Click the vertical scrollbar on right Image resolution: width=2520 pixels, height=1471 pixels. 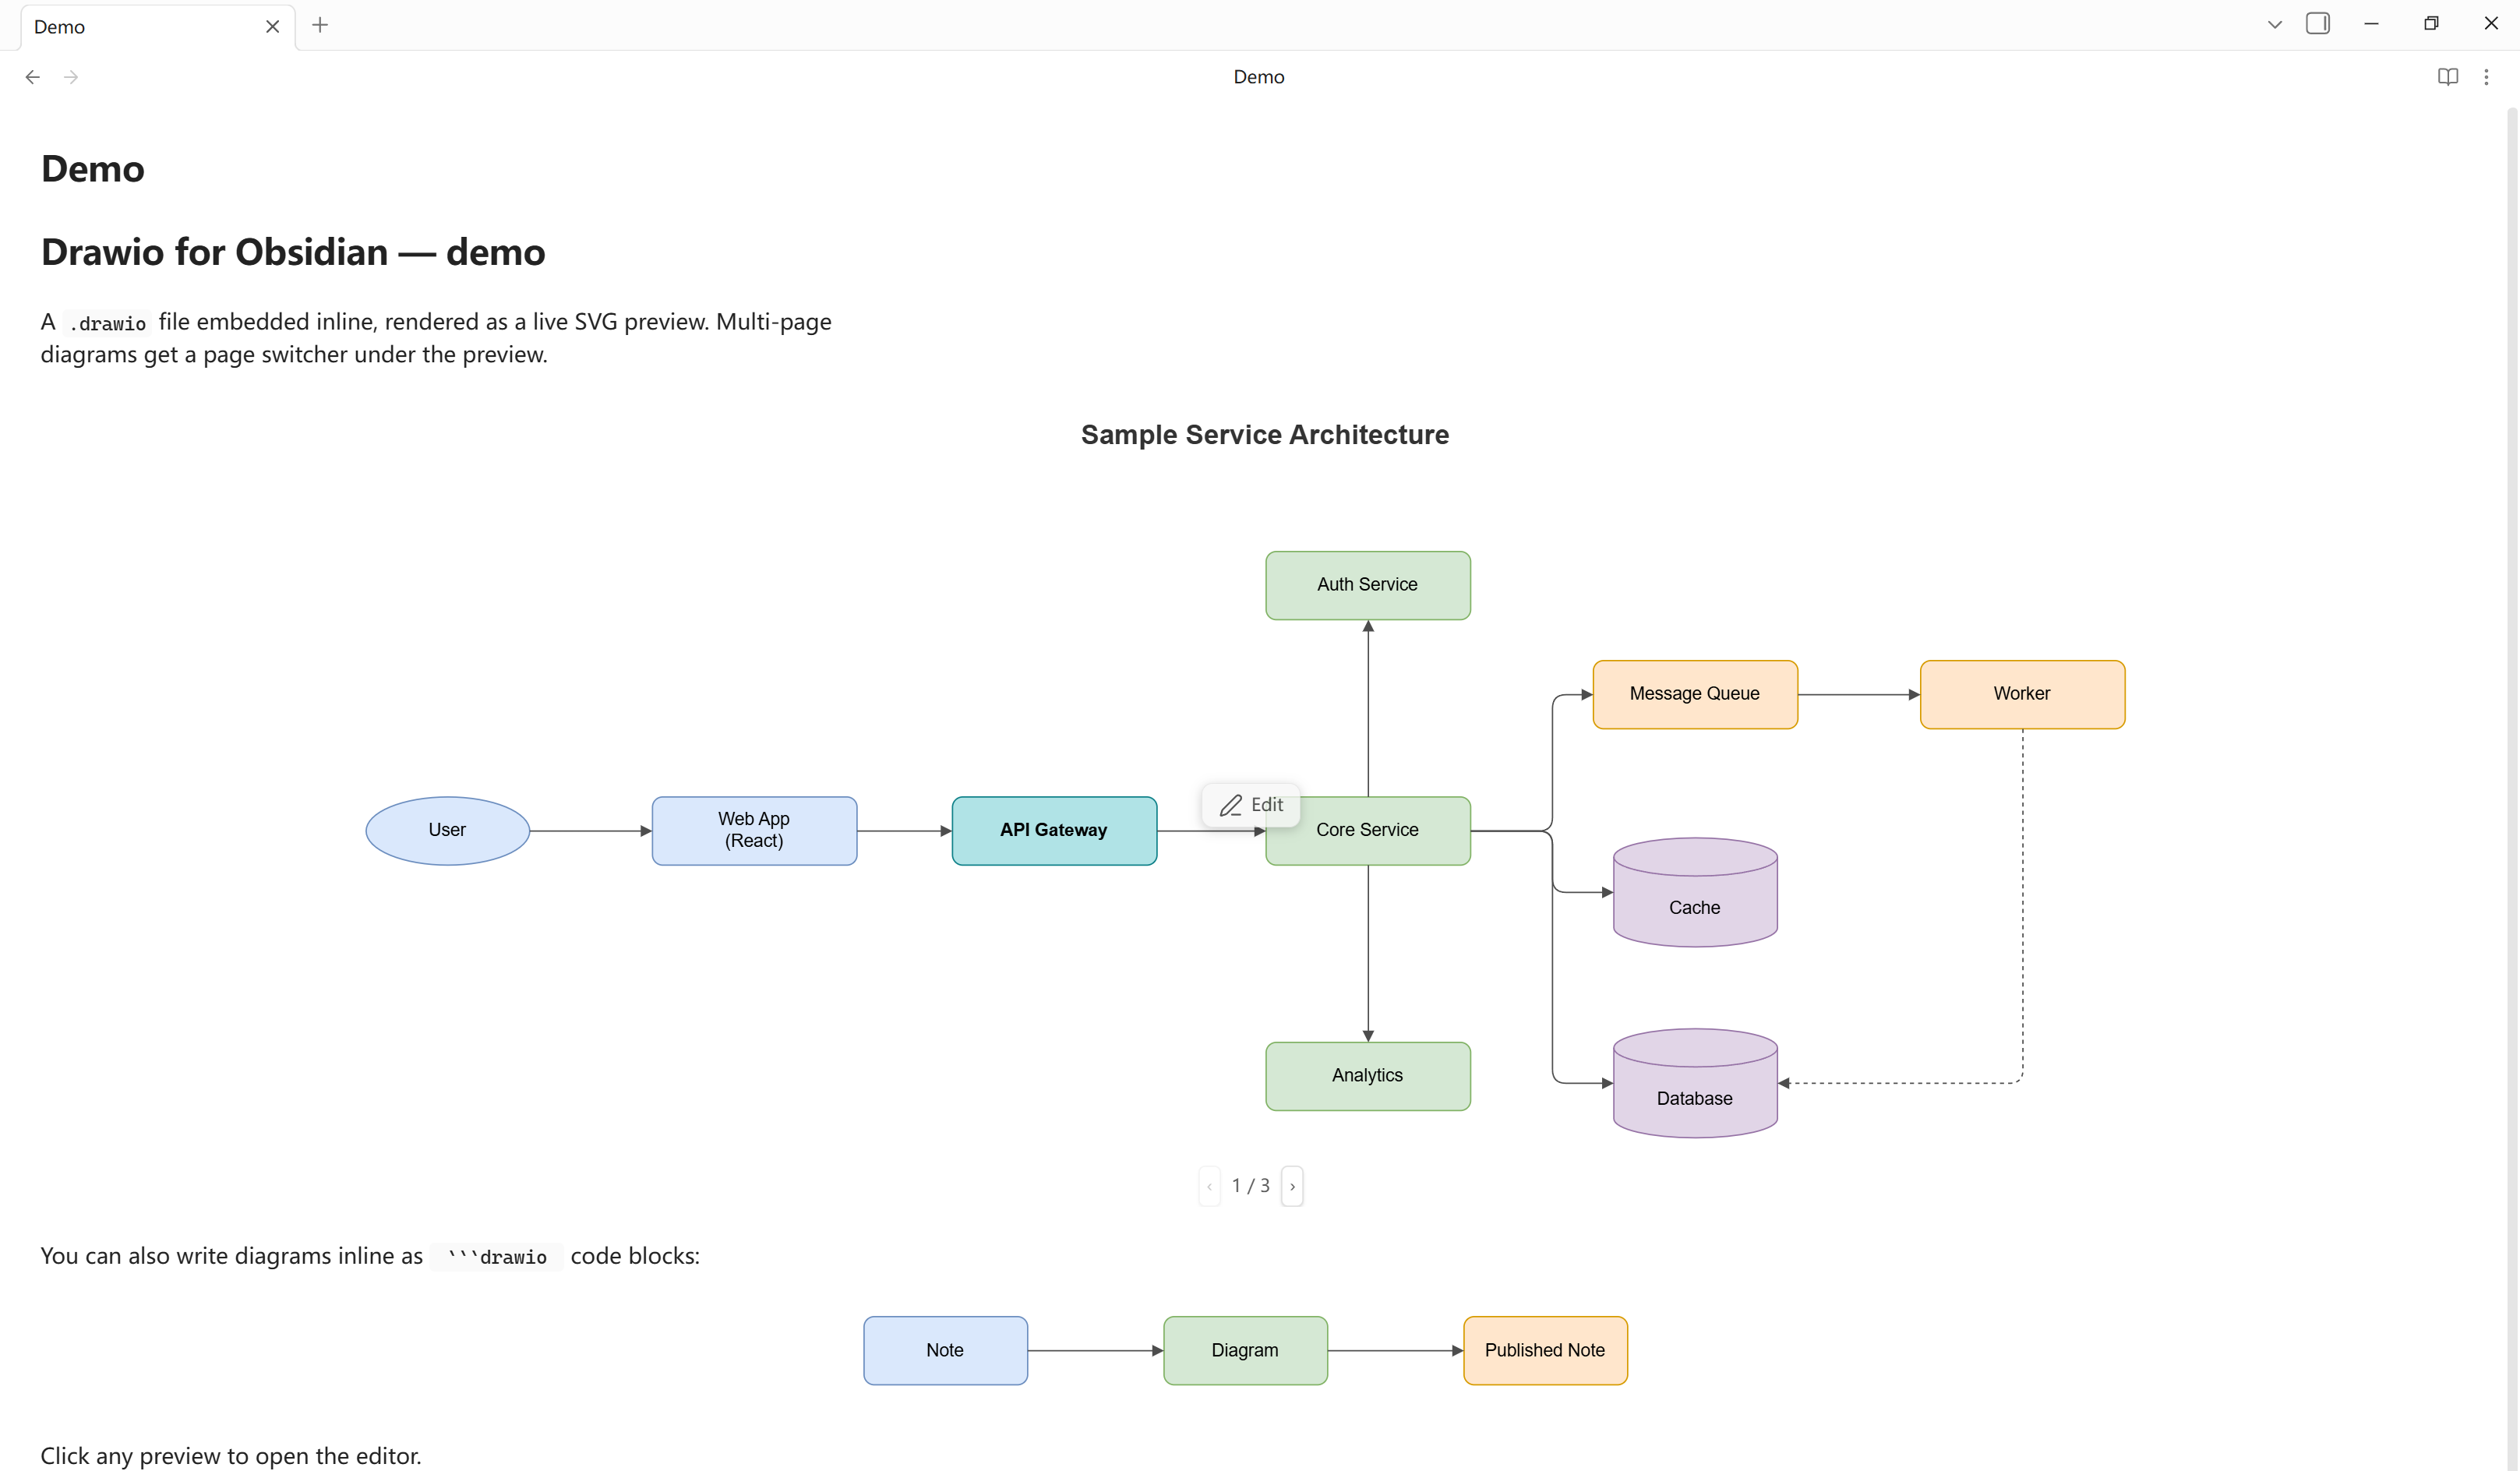pos(2511,790)
